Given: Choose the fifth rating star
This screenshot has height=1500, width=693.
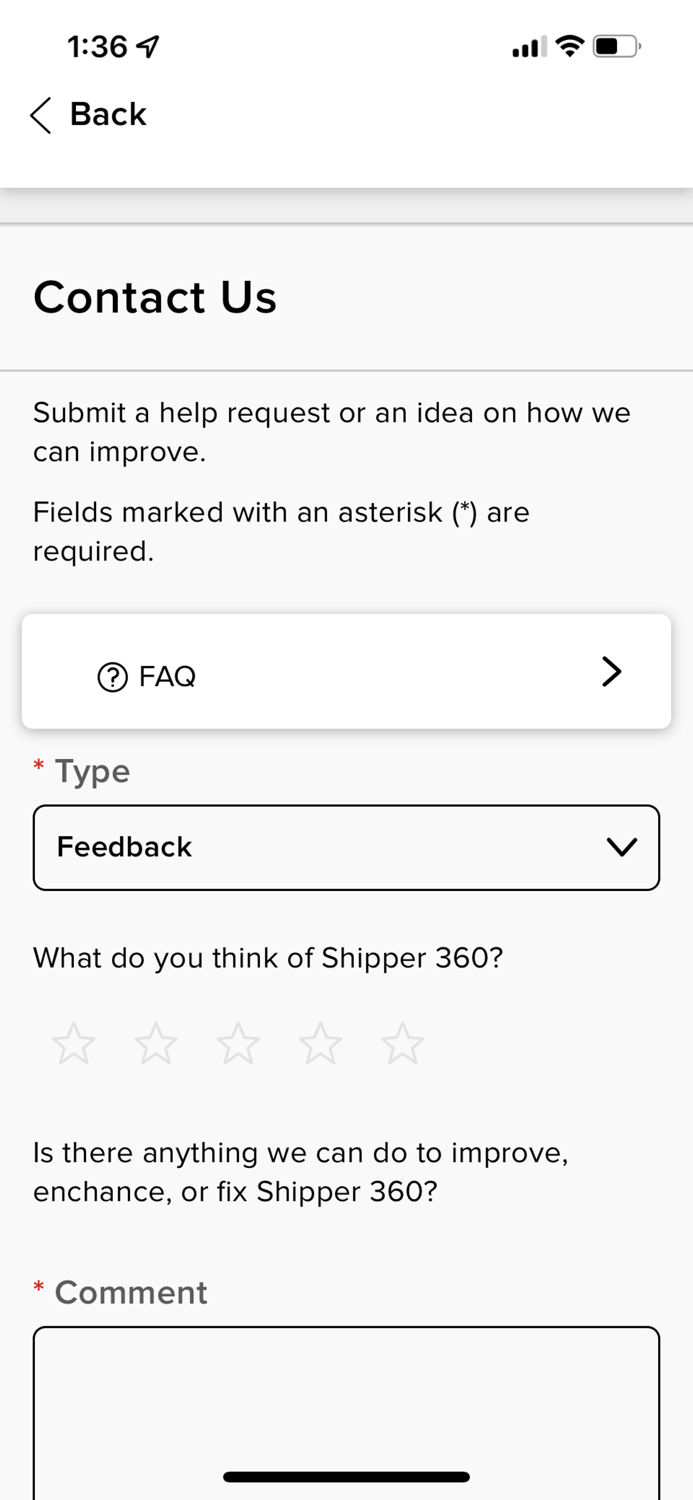Looking at the screenshot, I should 403,1043.
